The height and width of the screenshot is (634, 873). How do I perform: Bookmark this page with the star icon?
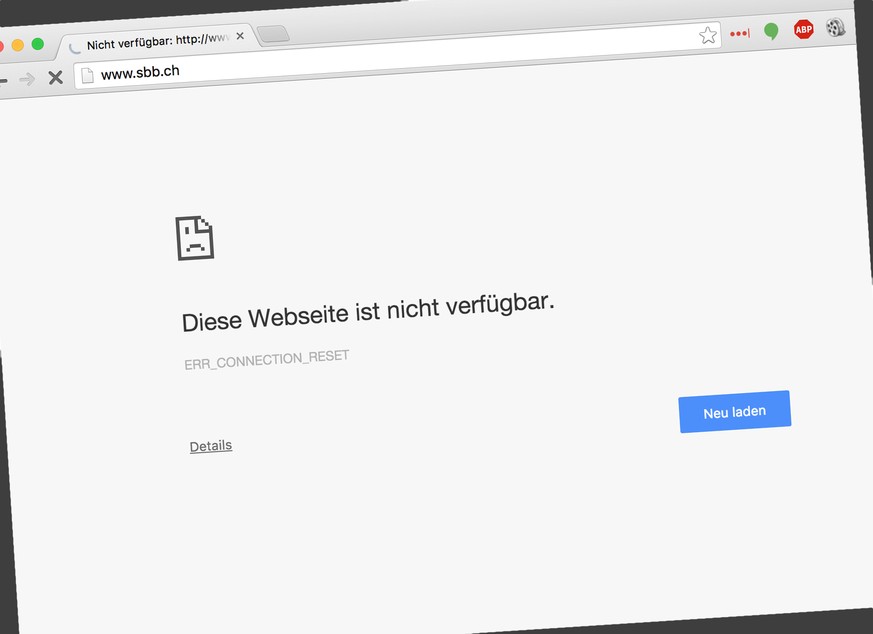(x=708, y=36)
